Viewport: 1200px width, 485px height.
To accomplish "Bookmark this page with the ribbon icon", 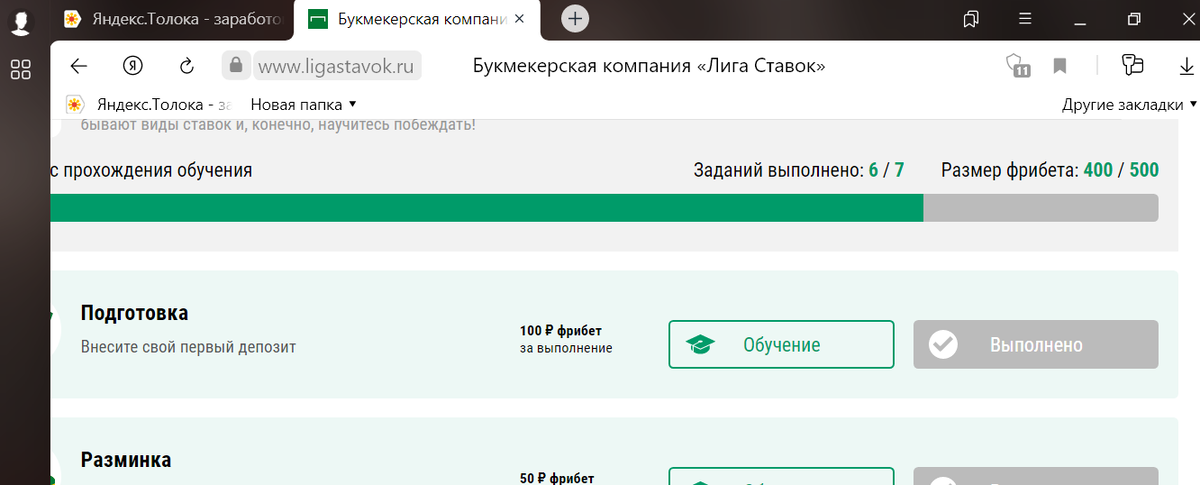I will (x=1060, y=66).
